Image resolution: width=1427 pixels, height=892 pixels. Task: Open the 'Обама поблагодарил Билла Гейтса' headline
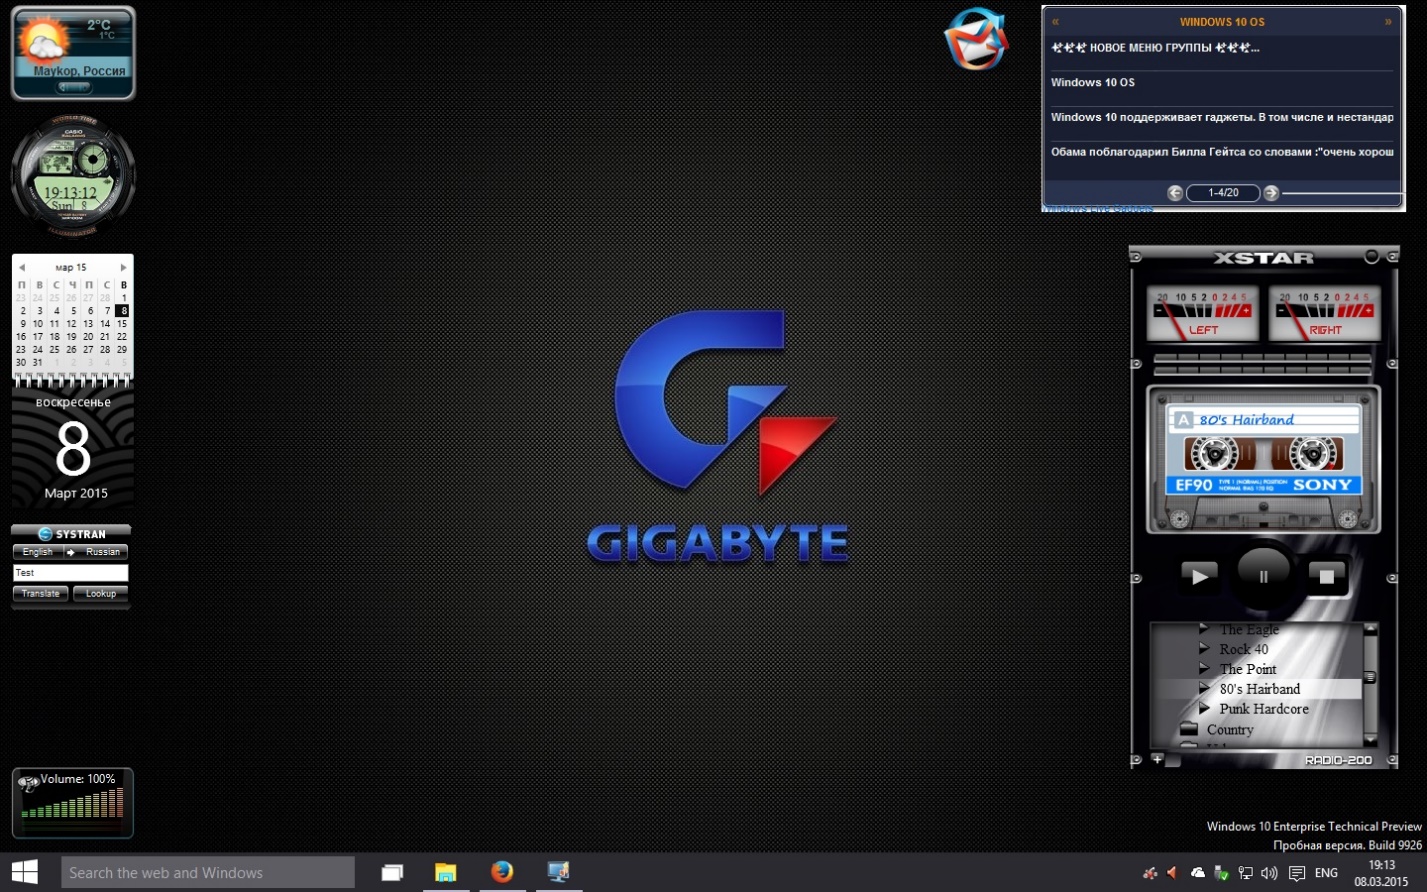[x=1222, y=153]
